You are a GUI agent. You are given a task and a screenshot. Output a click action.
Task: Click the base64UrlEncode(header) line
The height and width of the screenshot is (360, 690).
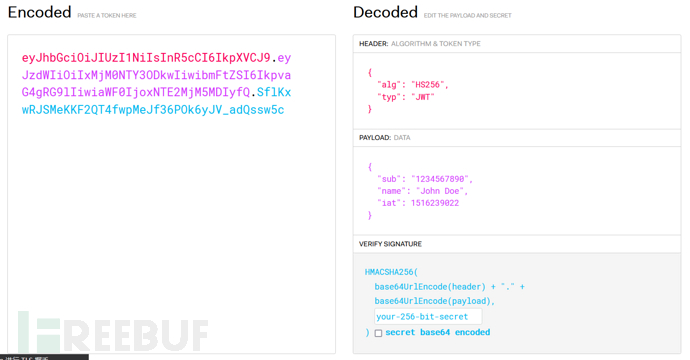449,287
